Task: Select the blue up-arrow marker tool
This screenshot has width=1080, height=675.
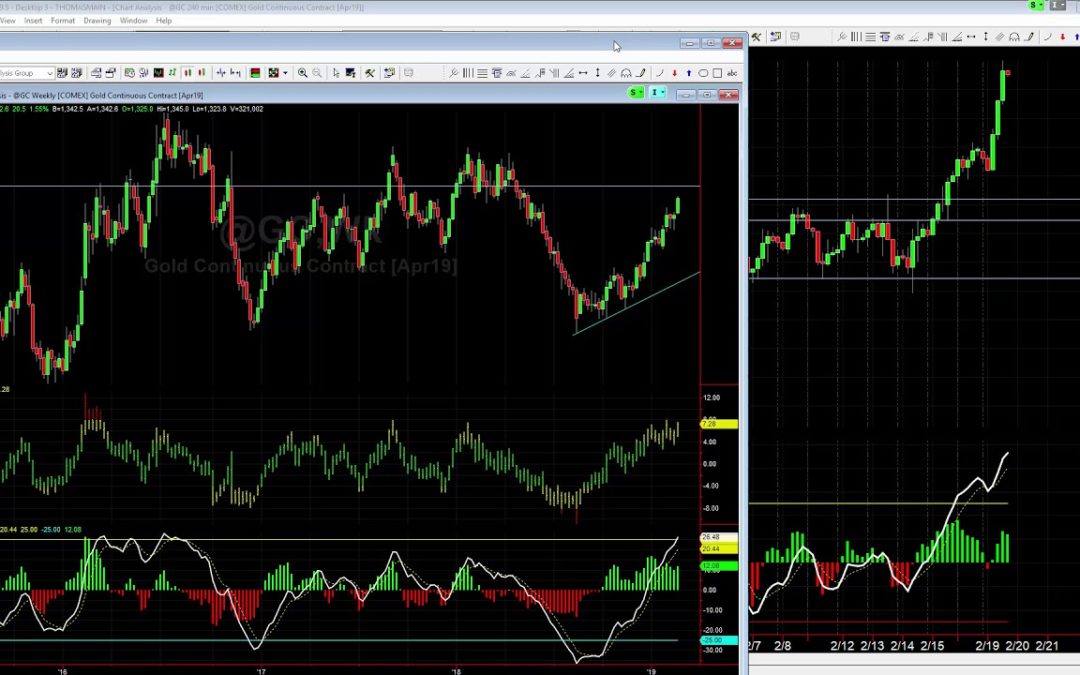Action: 689,73
